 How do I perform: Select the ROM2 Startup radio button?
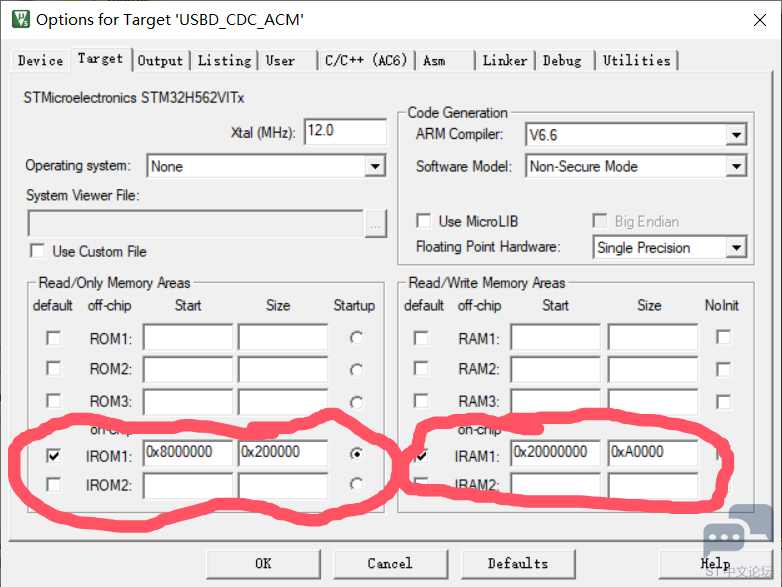pos(356,370)
